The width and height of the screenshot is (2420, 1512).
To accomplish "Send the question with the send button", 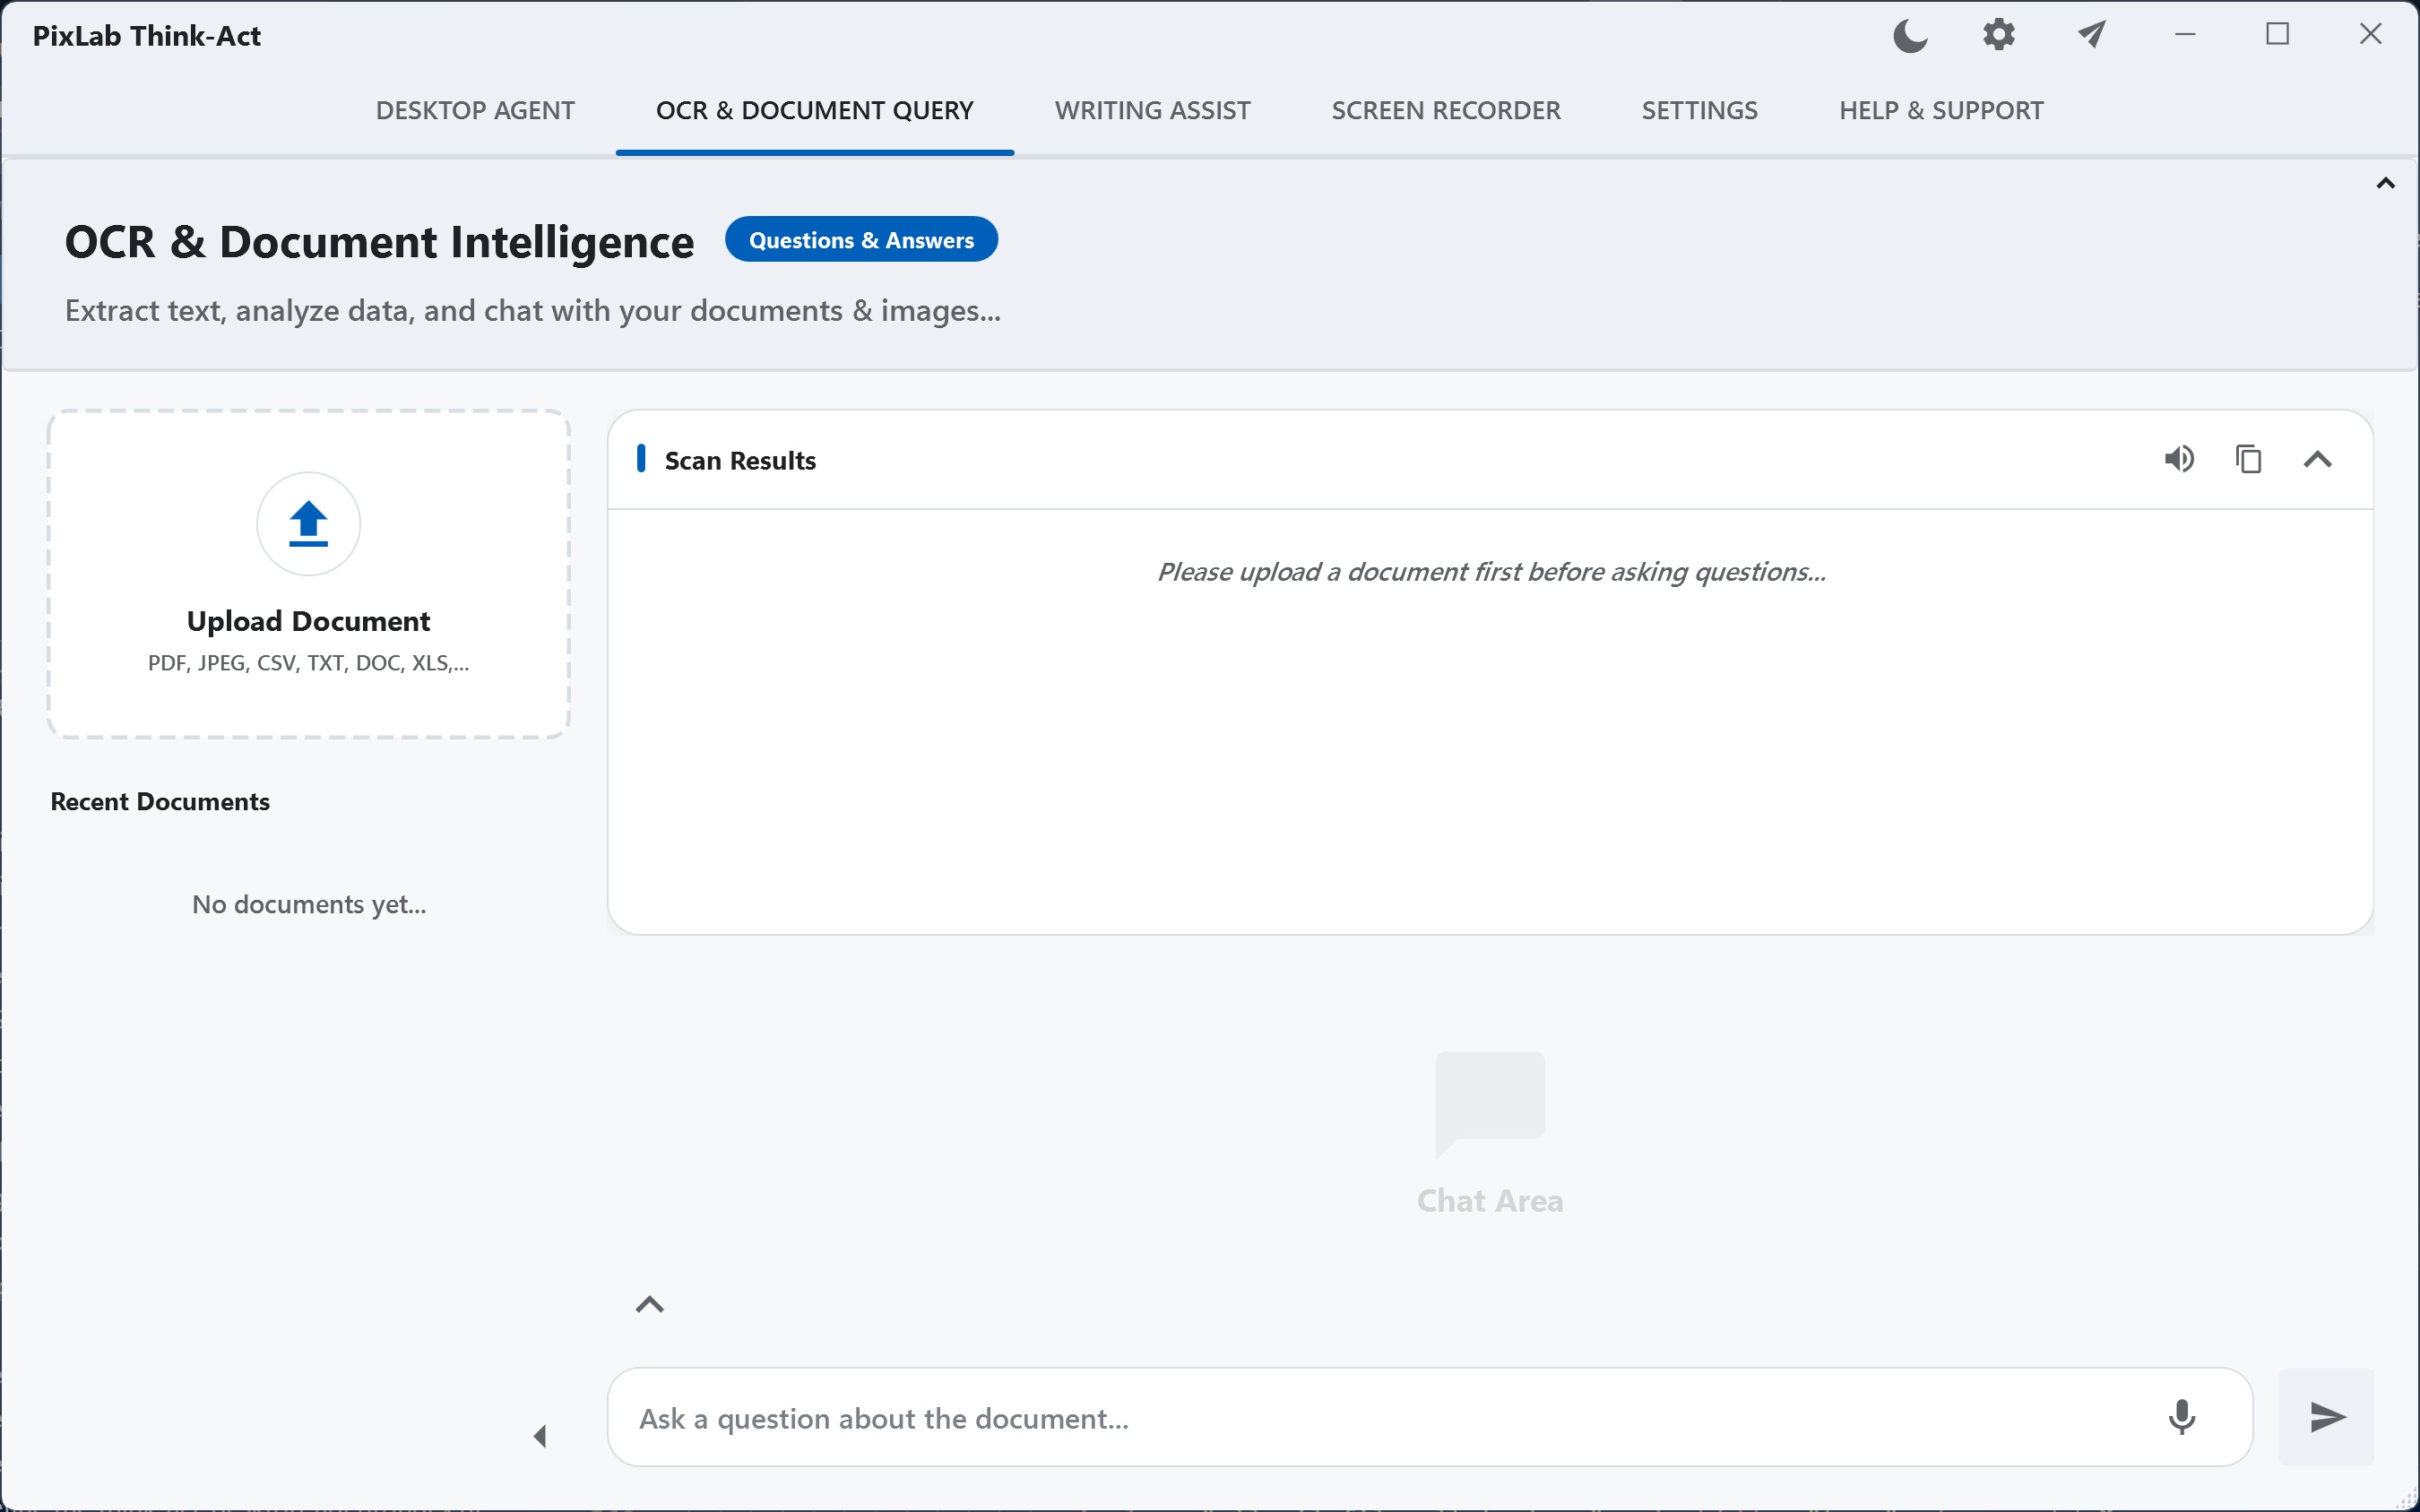I will 2326,1417.
